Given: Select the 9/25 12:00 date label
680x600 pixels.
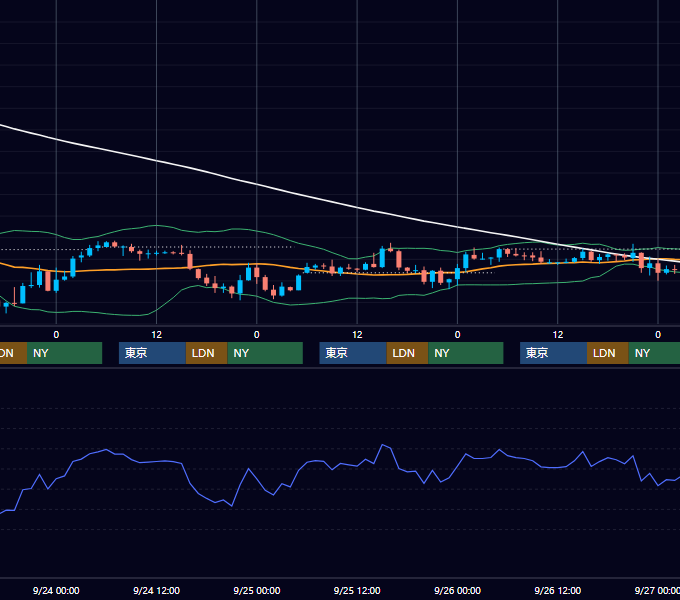Looking at the screenshot, I should 357,590.
